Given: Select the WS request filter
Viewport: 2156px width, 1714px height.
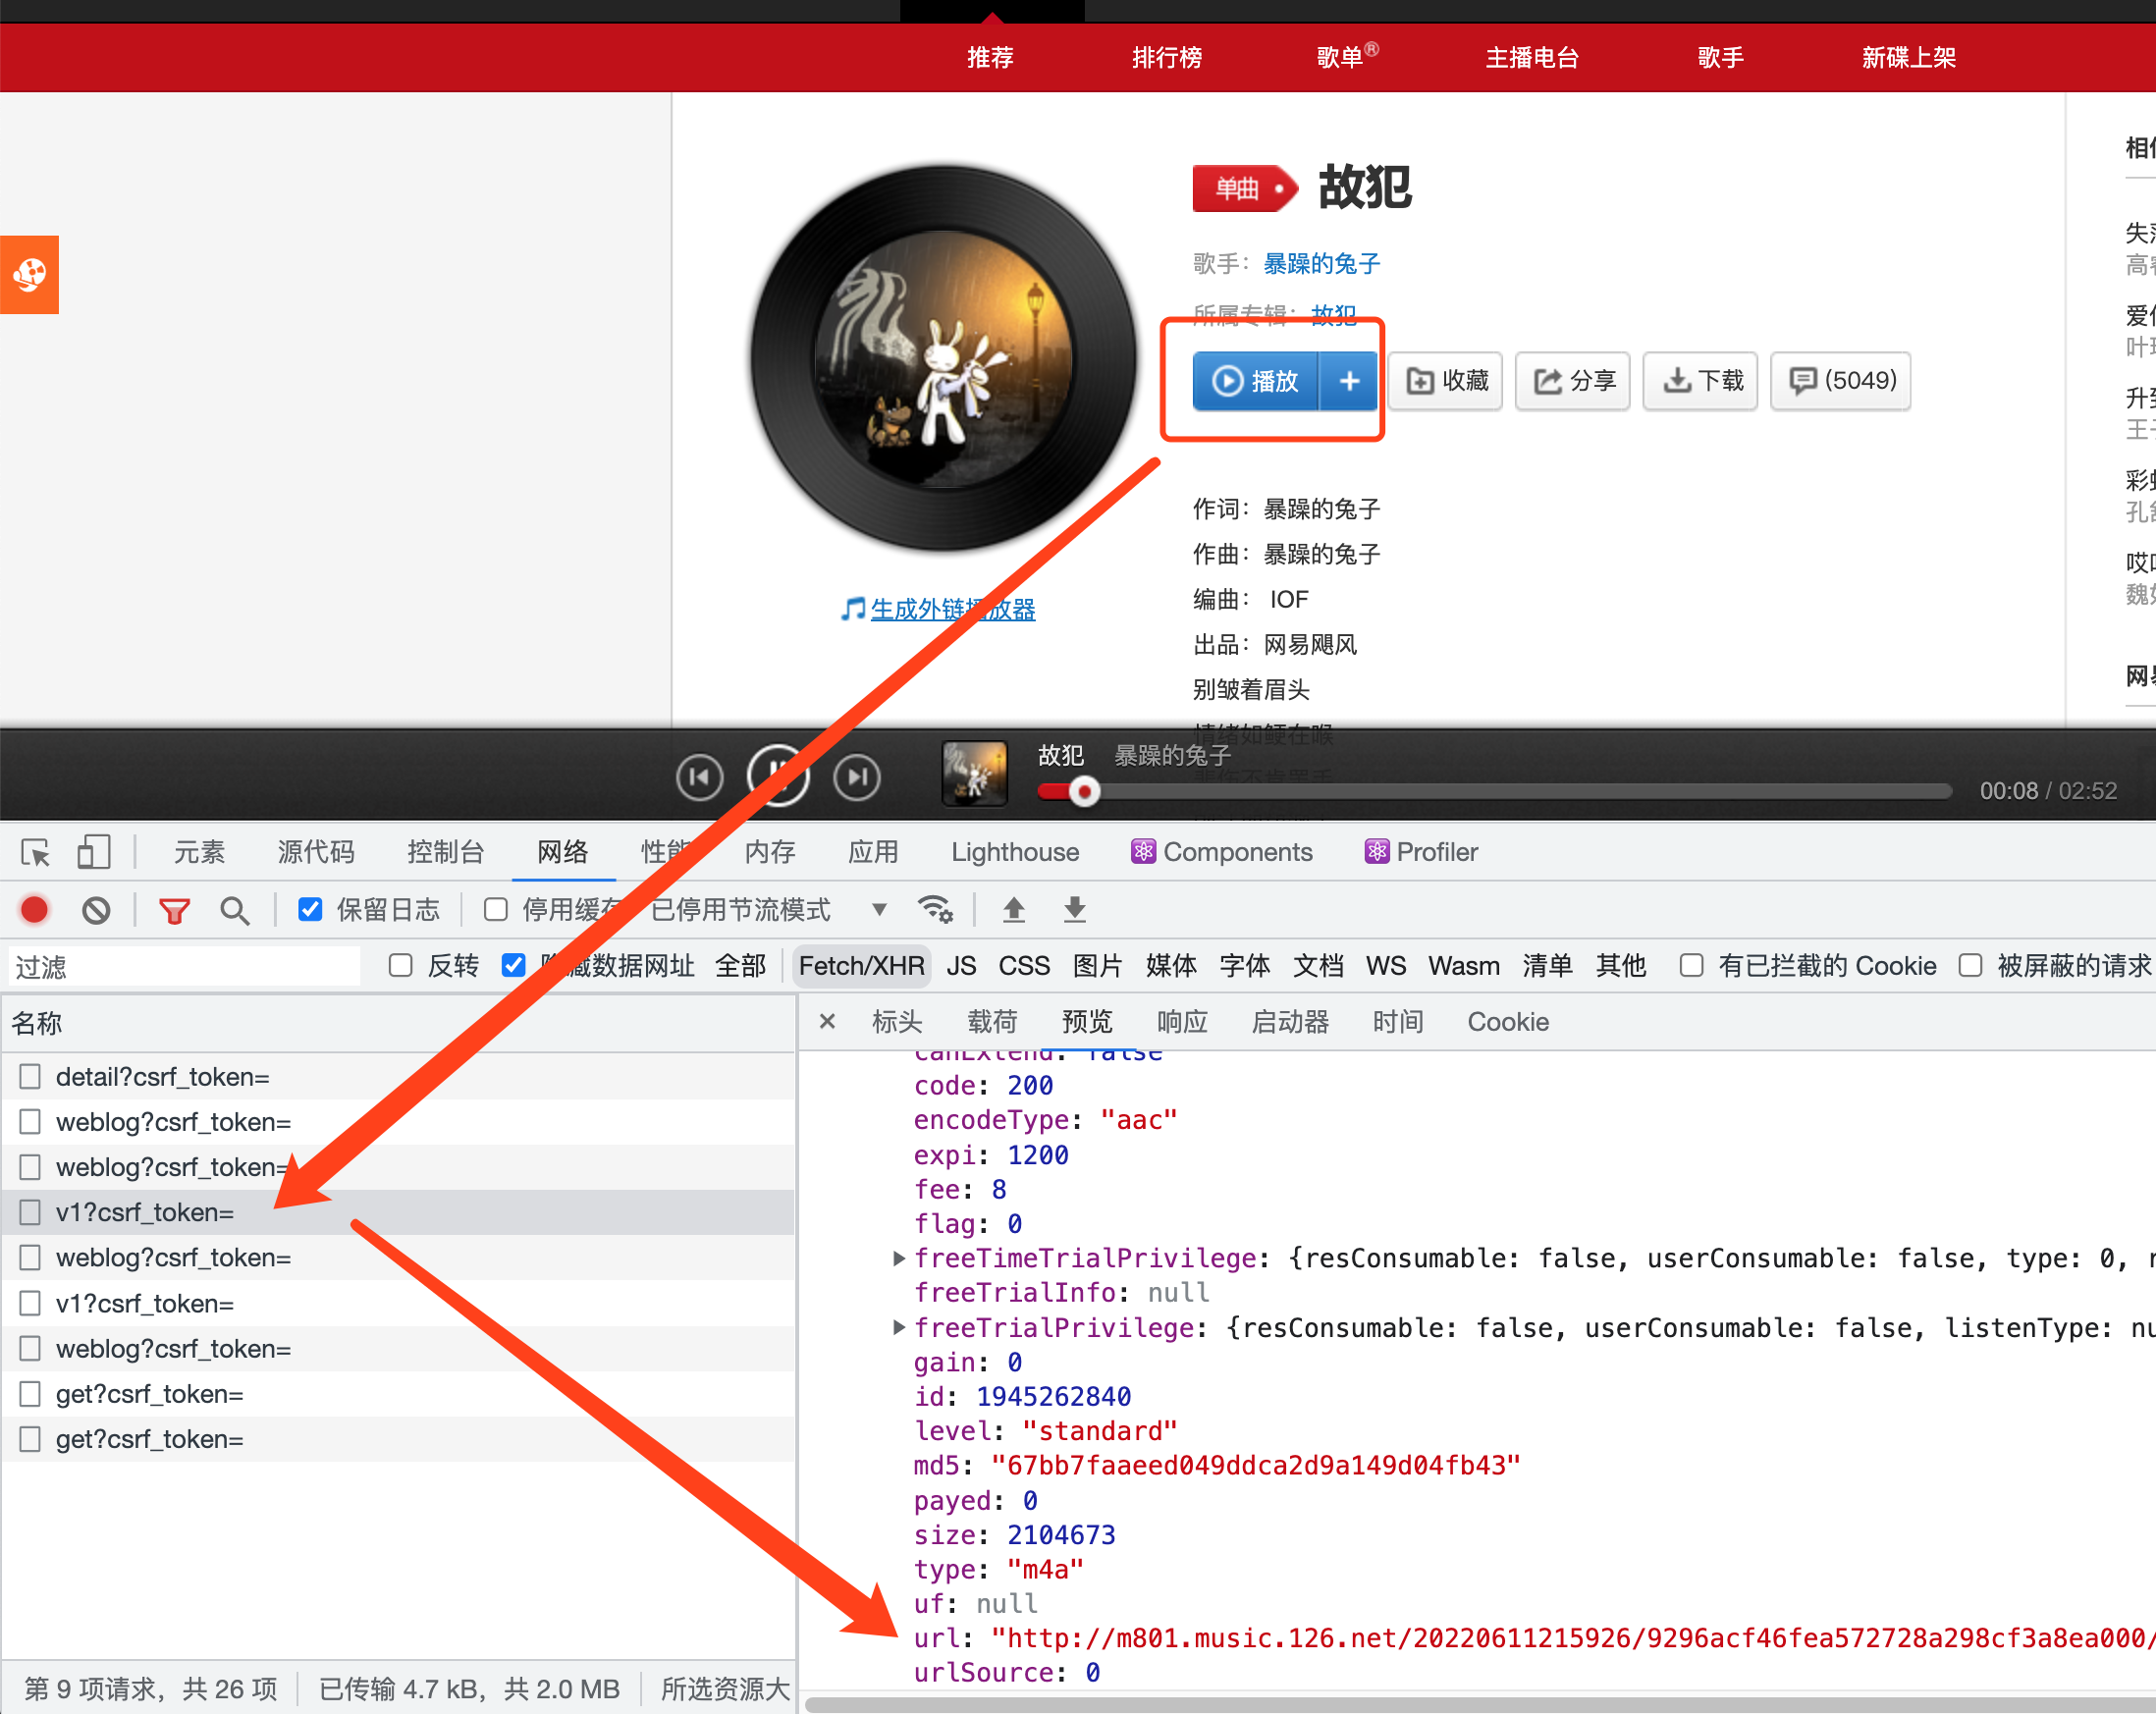Looking at the screenshot, I should [x=1385, y=966].
